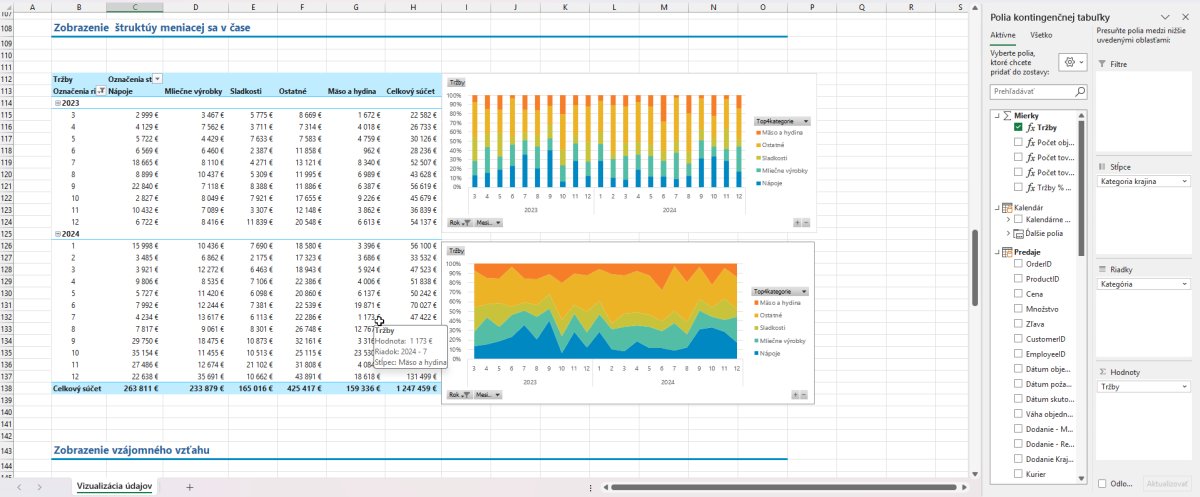The height and width of the screenshot is (497, 1200).
Task: Uncheck the Tržby measure checkbox
Action: (x=1018, y=128)
